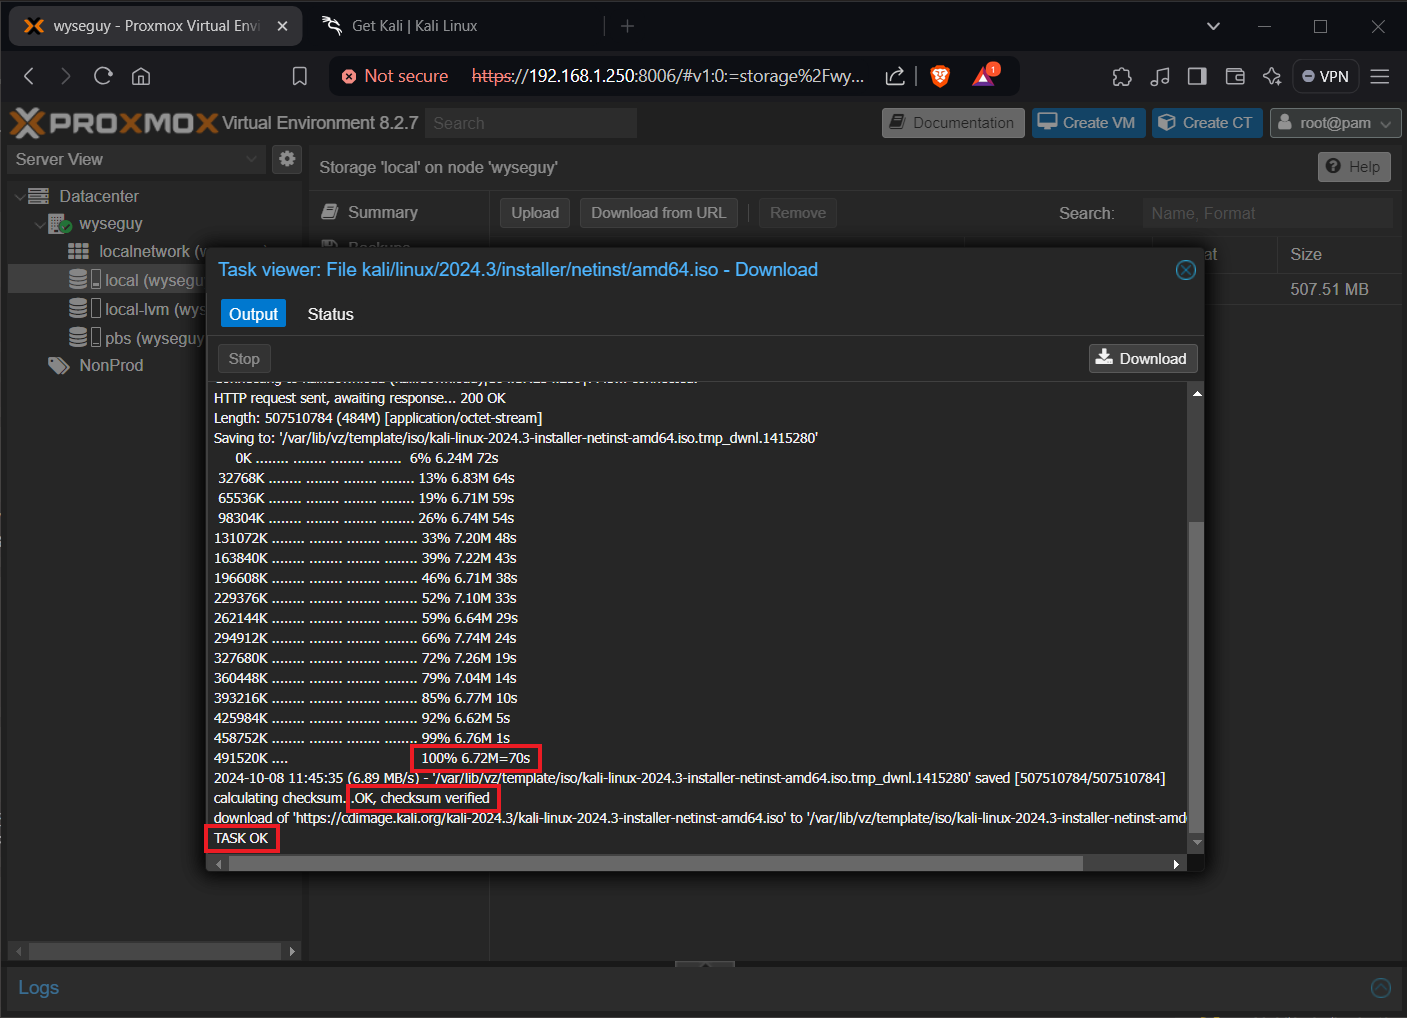Screen dimensions: 1407x1018
Task: Open browser extensions puzzle icon
Action: [x=1122, y=76]
